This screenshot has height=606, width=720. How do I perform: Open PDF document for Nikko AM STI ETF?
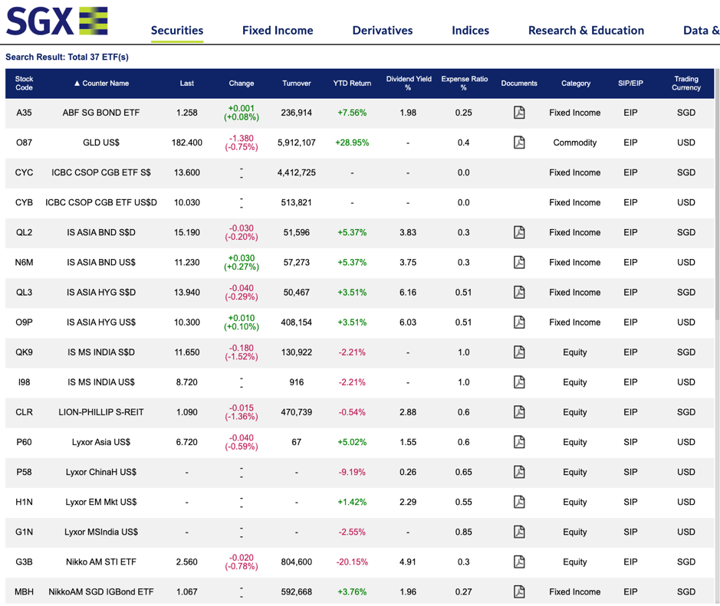519,562
